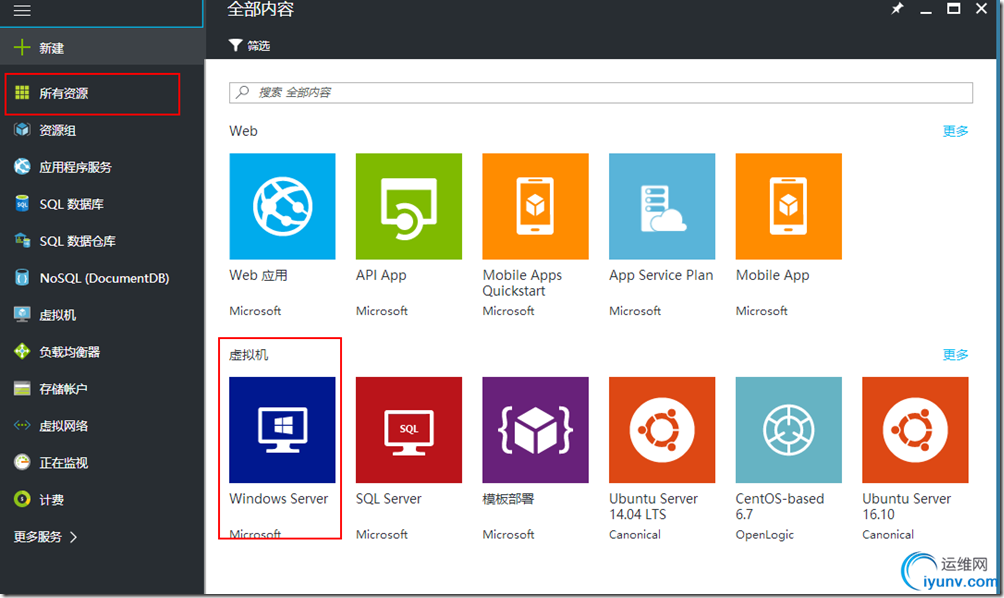Choose the Ubuntu Server 14.04 LTS tile
This screenshot has width=1004, height=598.
[x=662, y=430]
